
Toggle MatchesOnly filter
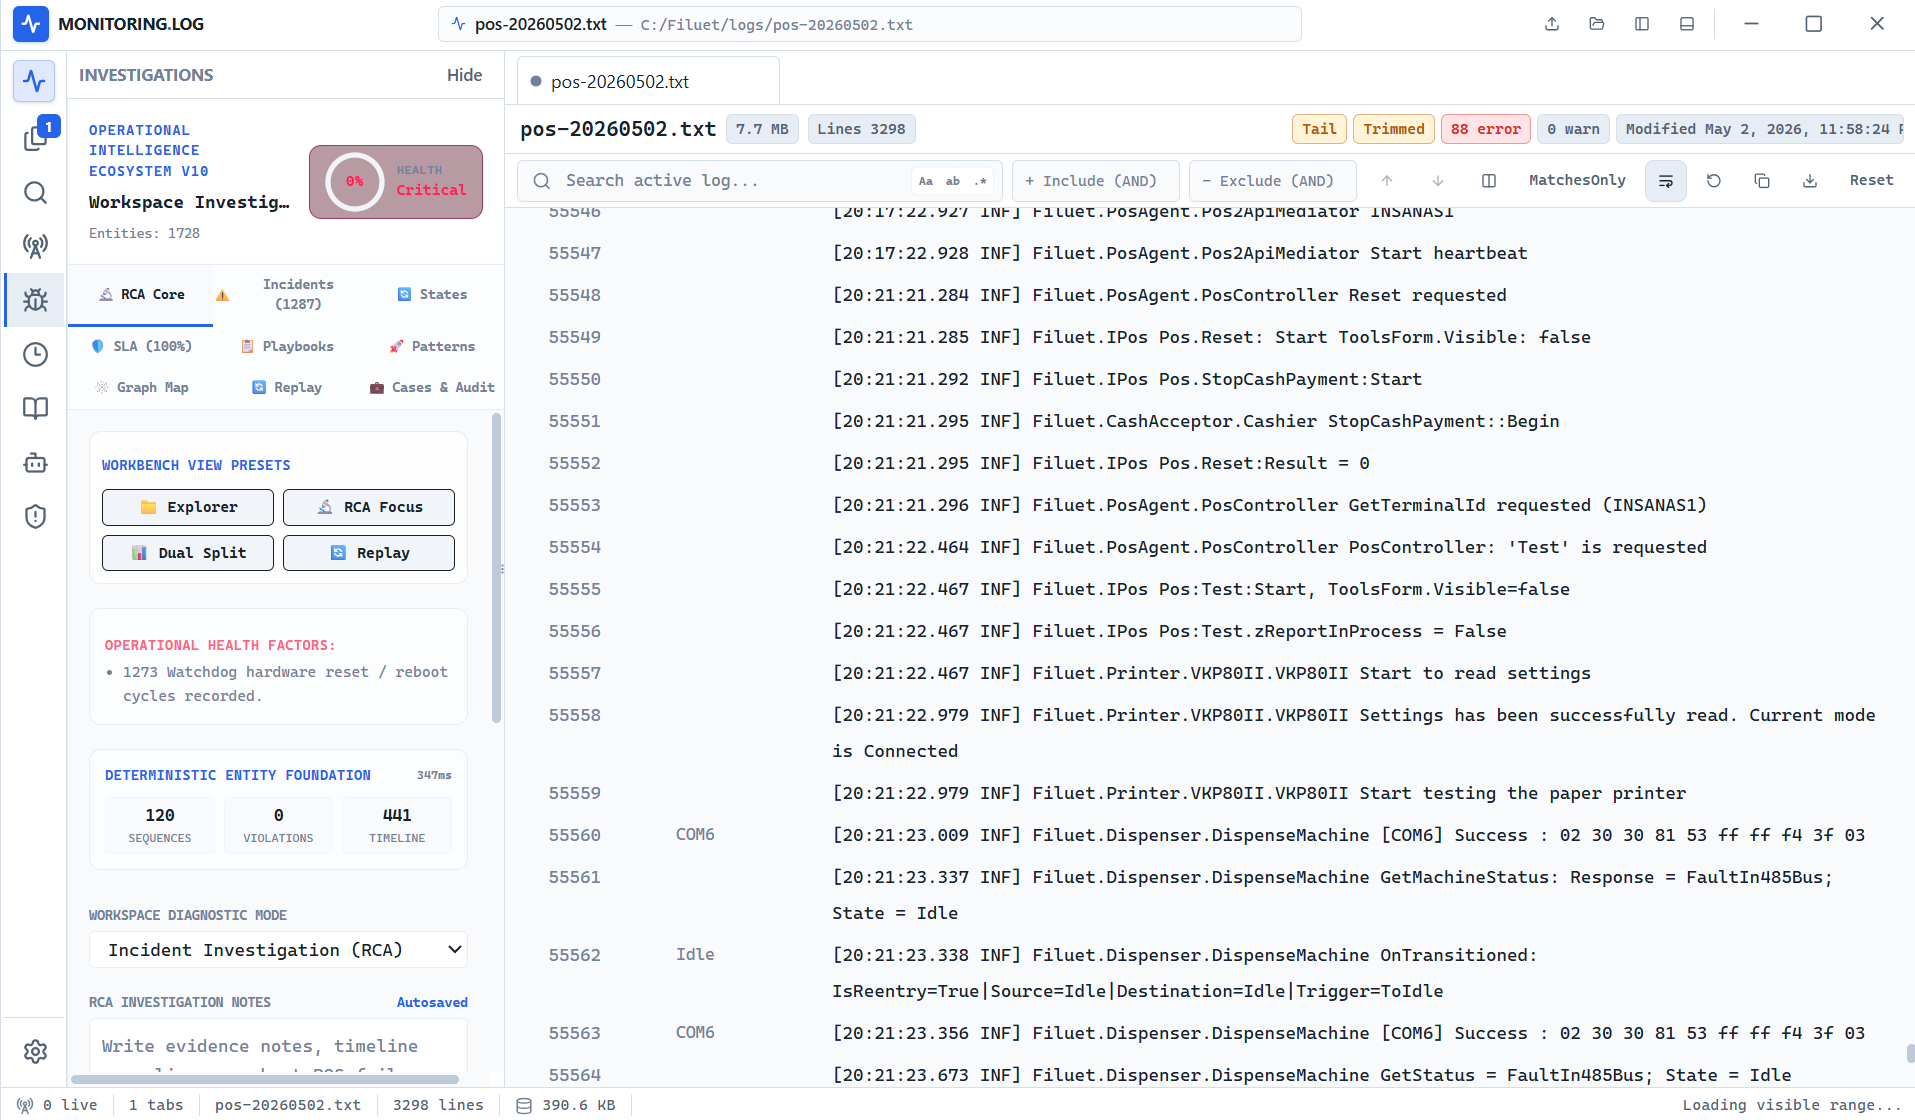1577,180
